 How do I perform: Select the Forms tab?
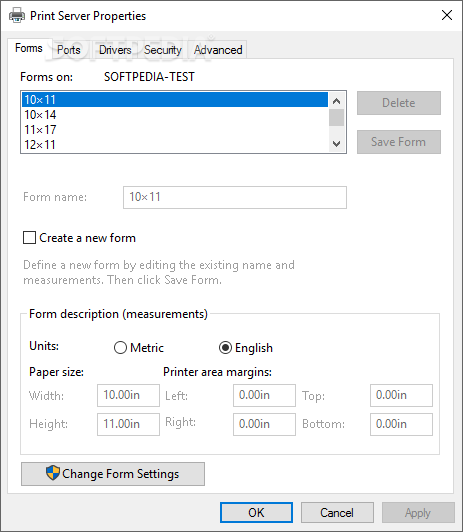tap(29, 48)
